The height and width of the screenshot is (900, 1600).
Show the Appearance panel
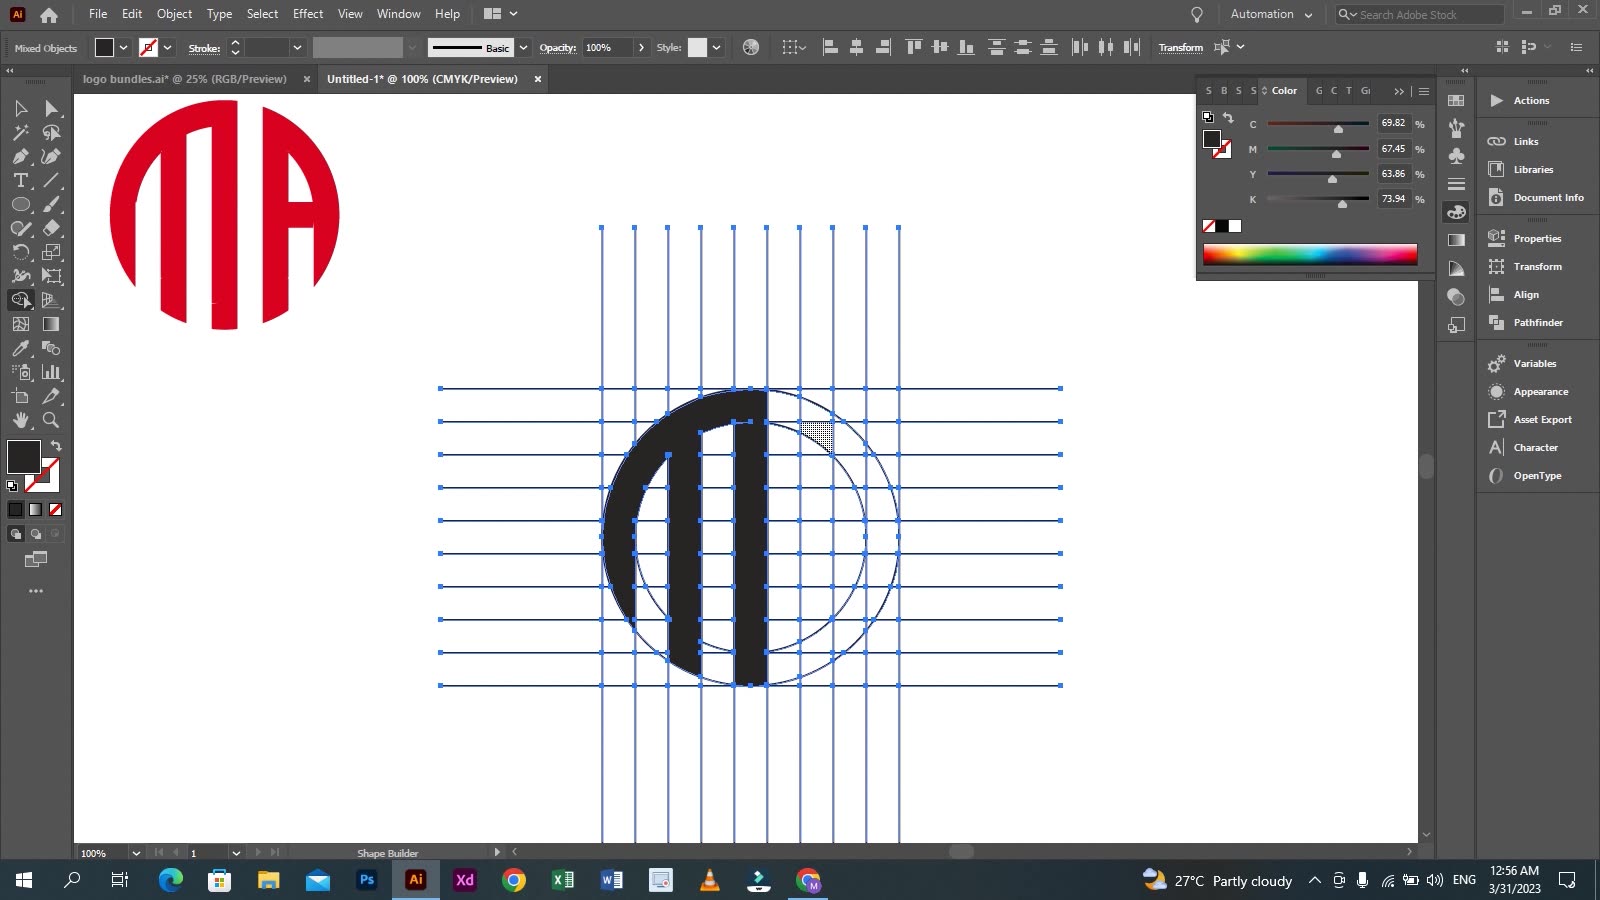point(1536,391)
